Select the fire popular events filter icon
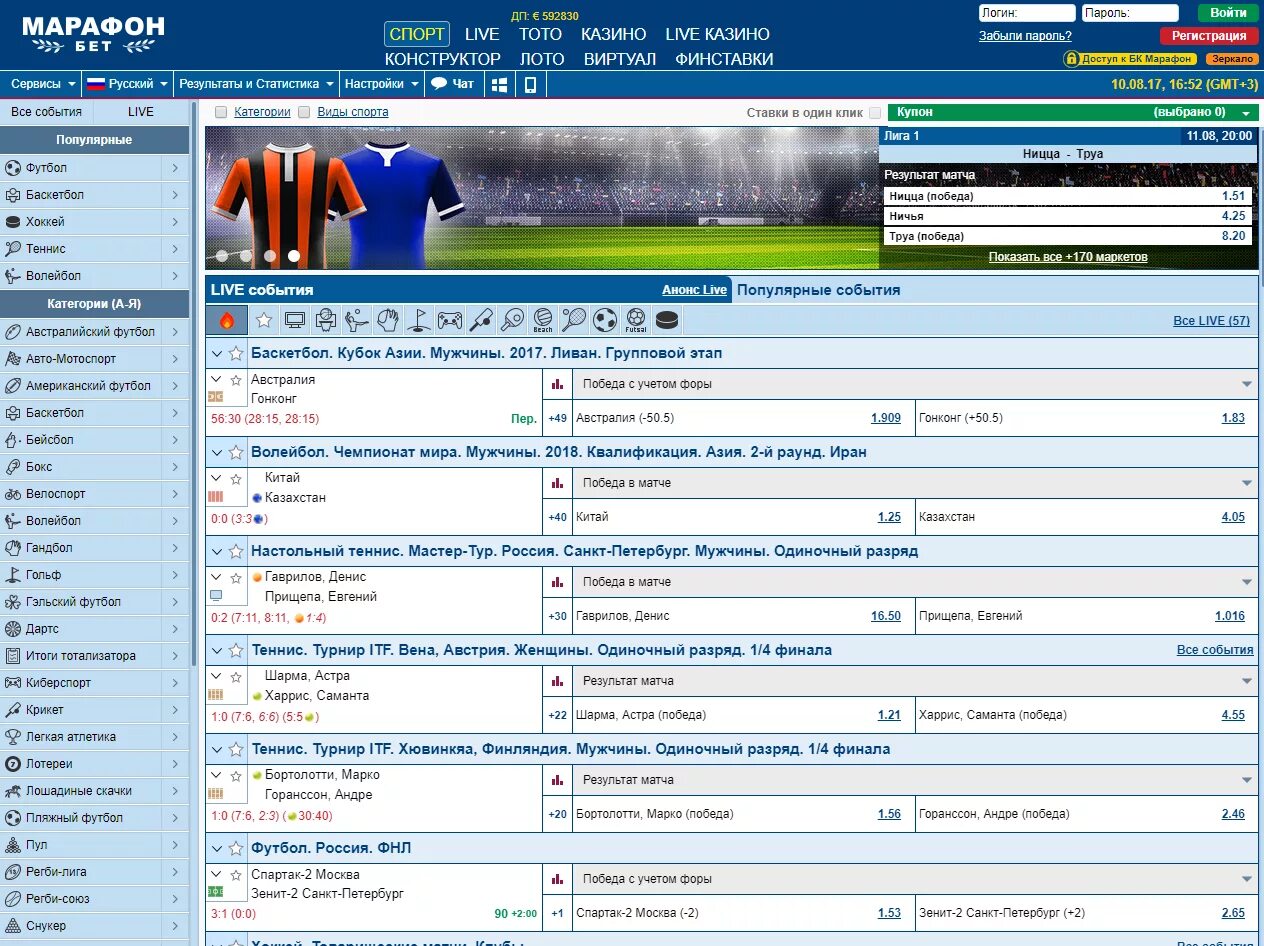Screen dimensions: 1264x946 pyautogui.click(x=227, y=320)
